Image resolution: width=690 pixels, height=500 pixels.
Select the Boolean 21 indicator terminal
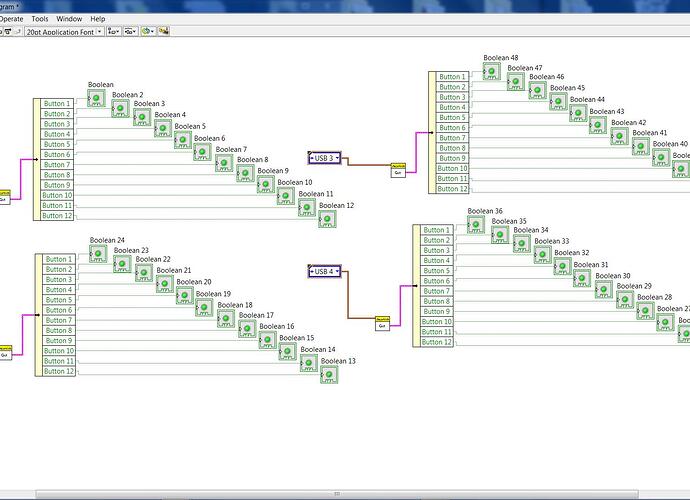165,284
